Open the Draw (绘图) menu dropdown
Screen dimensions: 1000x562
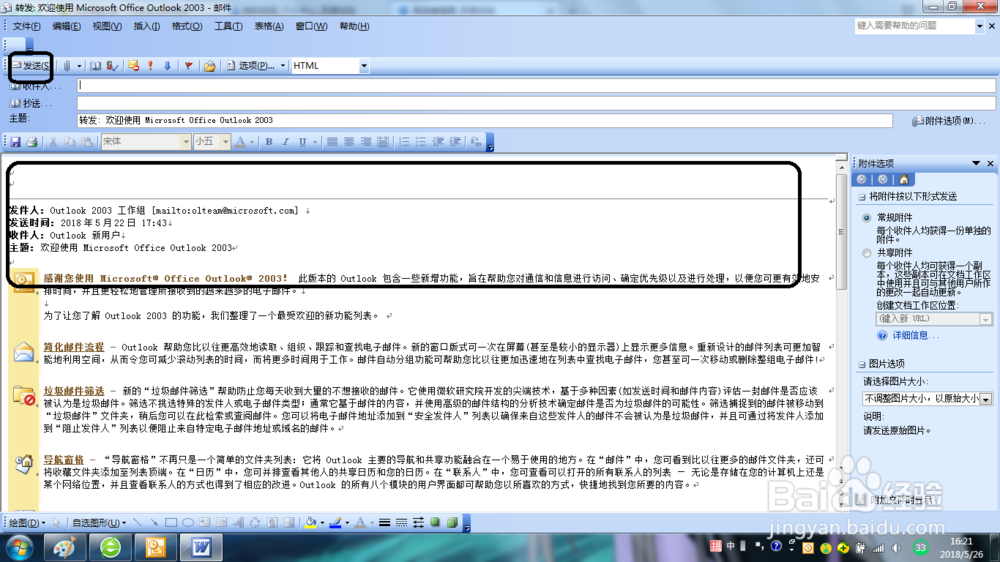click(x=26, y=522)
